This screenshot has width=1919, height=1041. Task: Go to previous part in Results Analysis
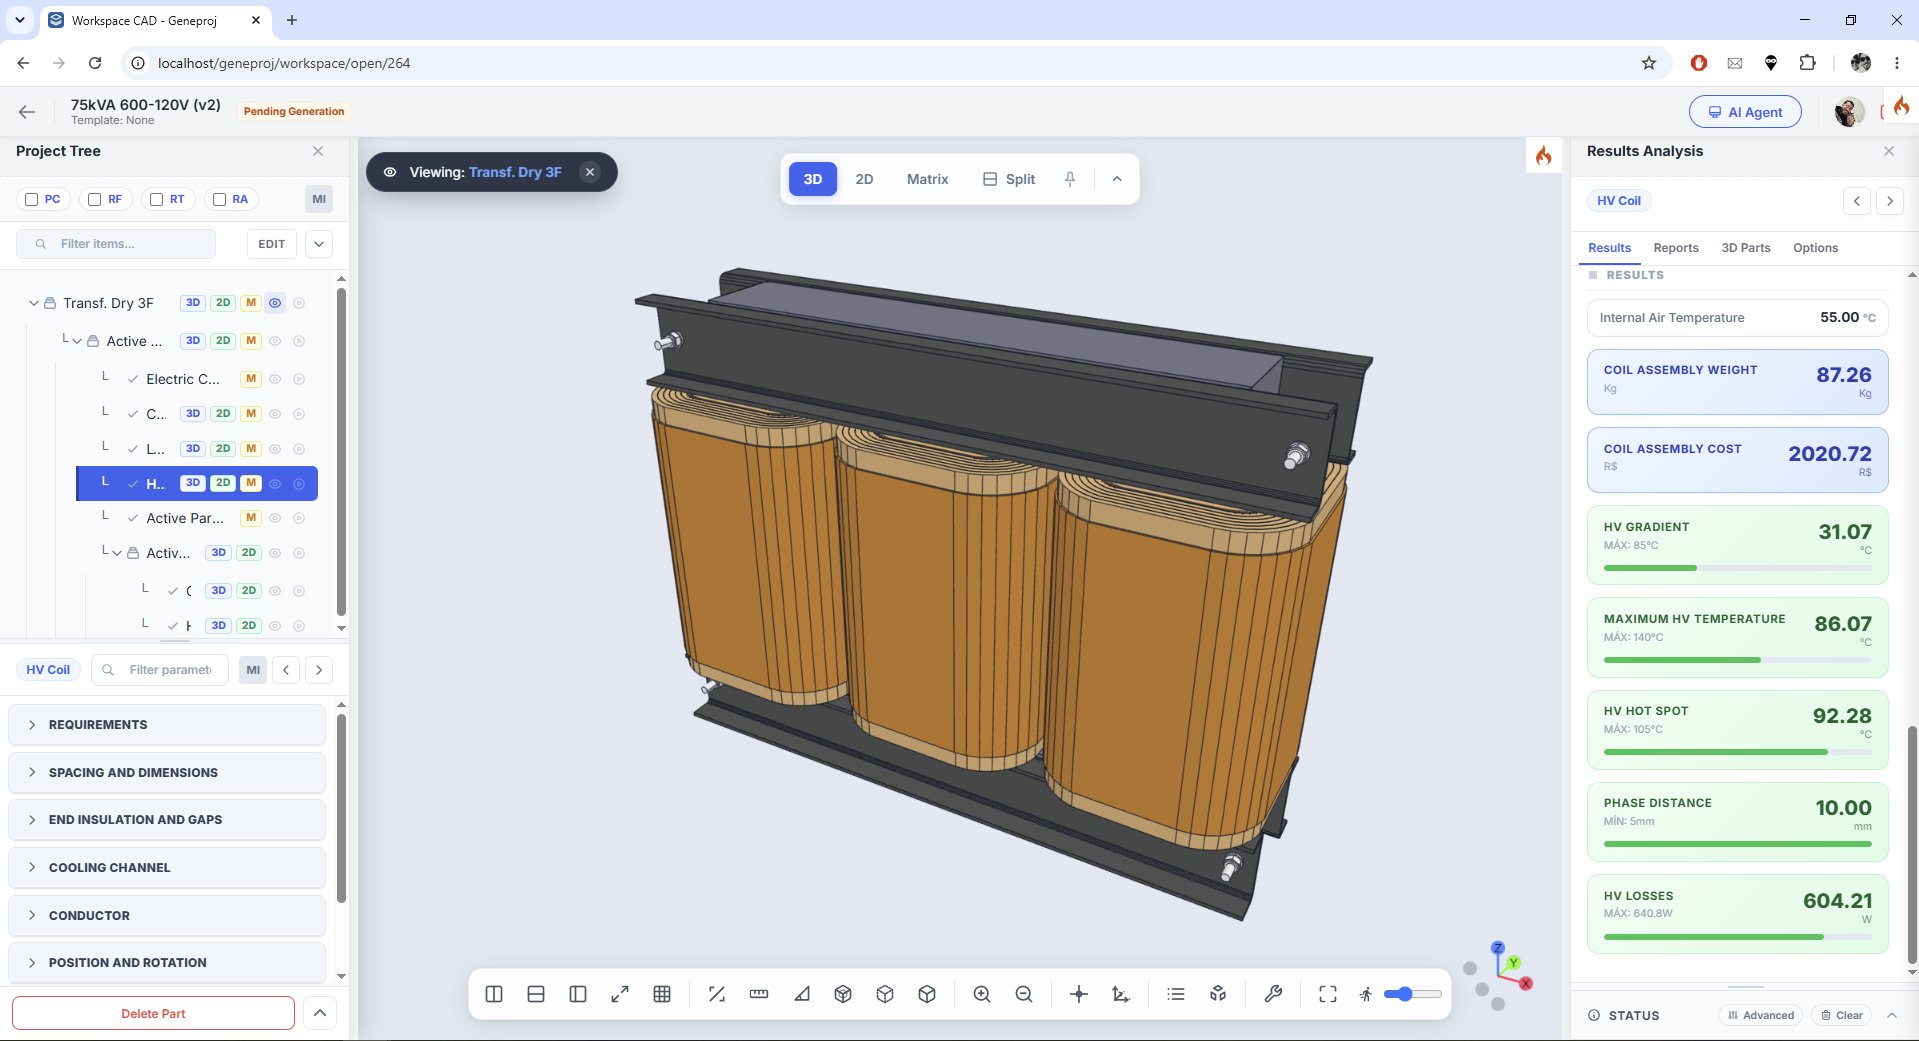(x=1857, y=201)
